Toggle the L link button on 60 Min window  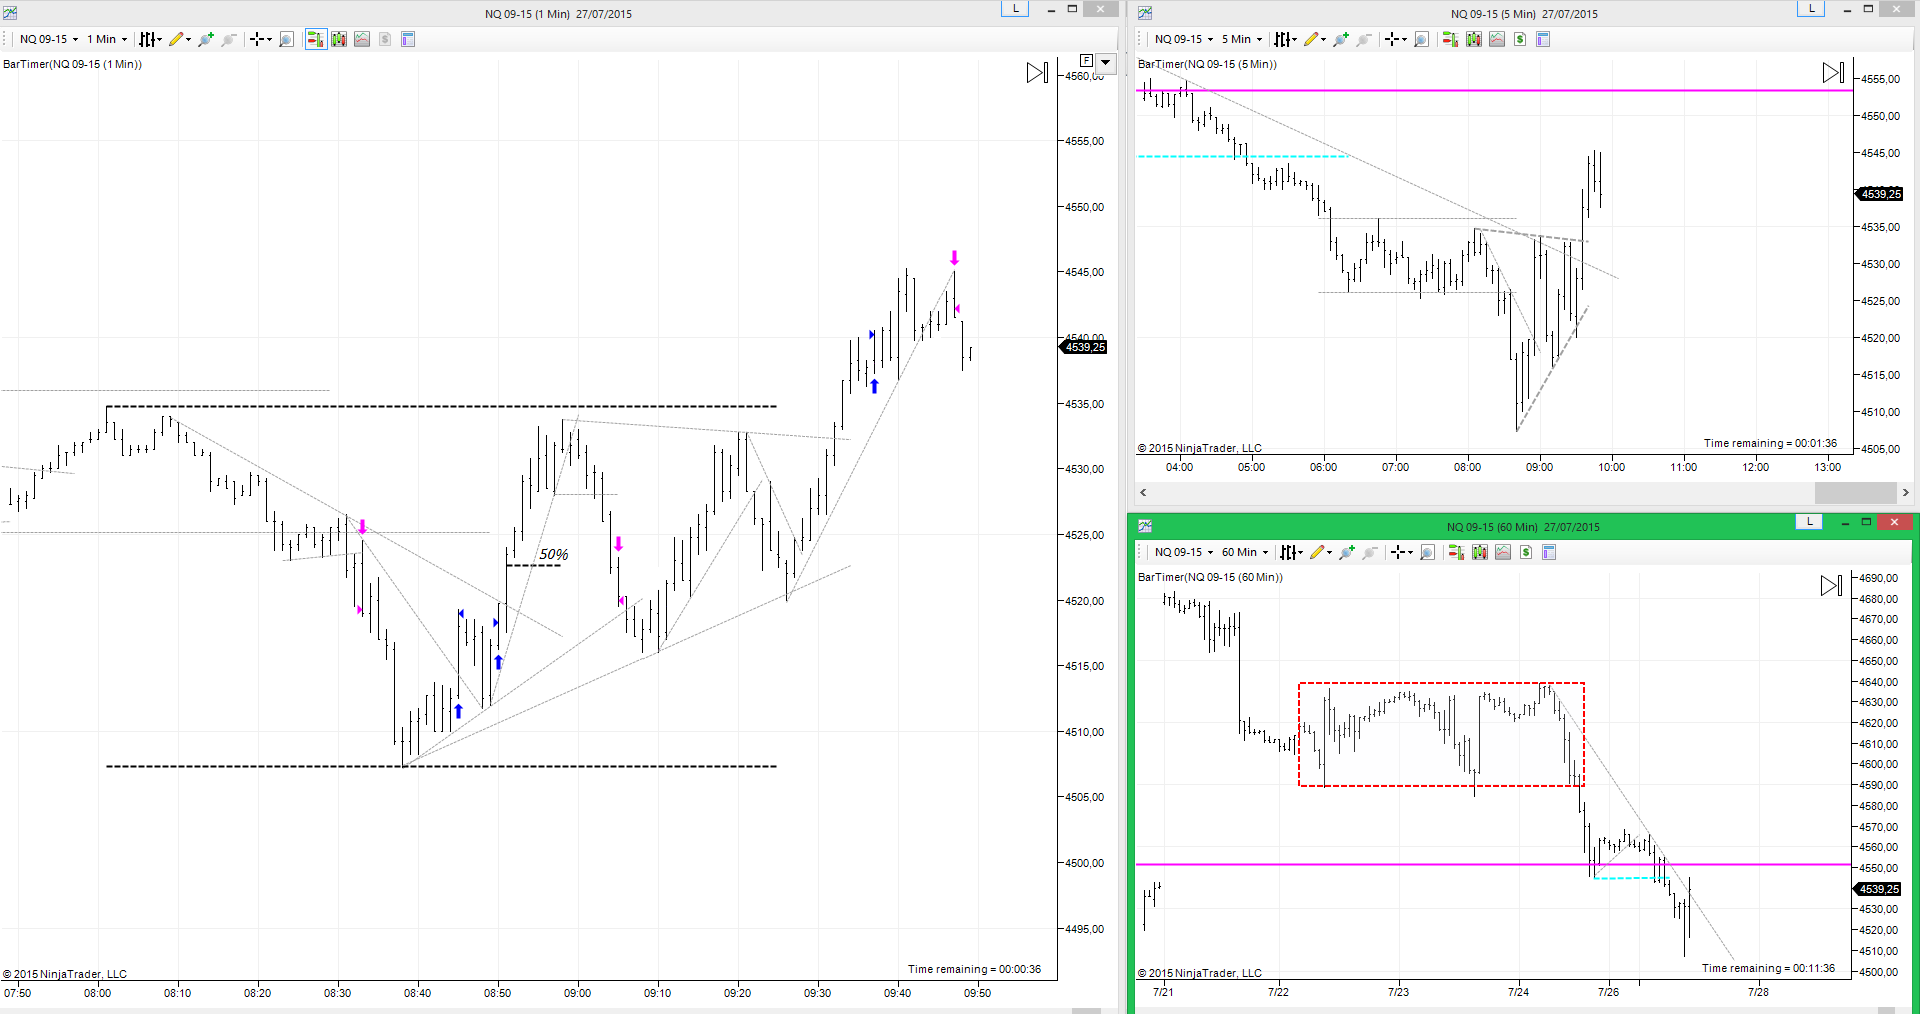click(1809, 521)
